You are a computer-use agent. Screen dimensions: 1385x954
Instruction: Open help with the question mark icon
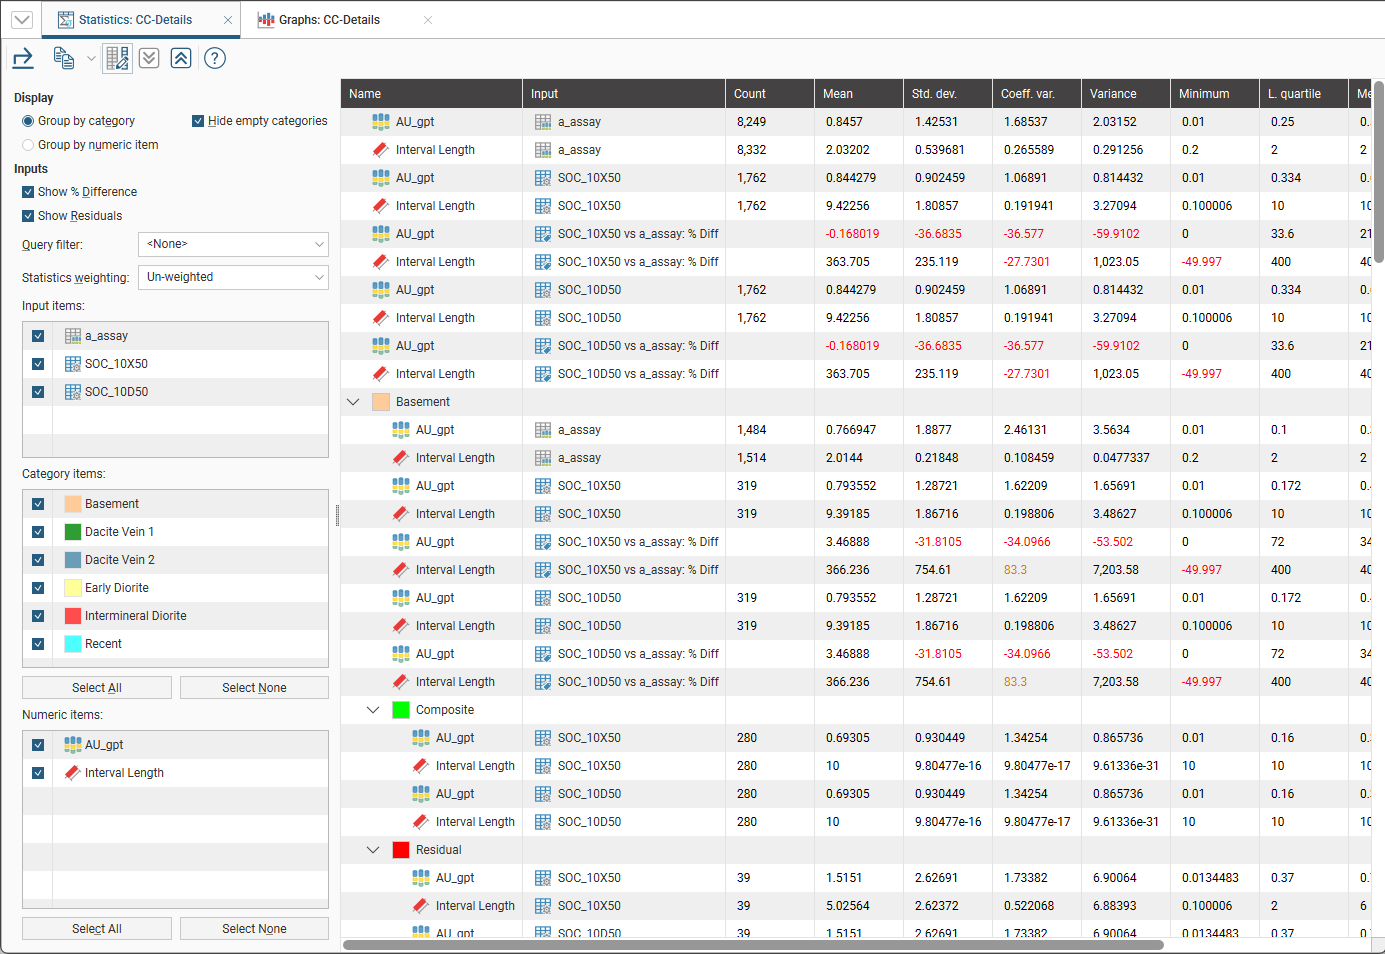(215, 58)
